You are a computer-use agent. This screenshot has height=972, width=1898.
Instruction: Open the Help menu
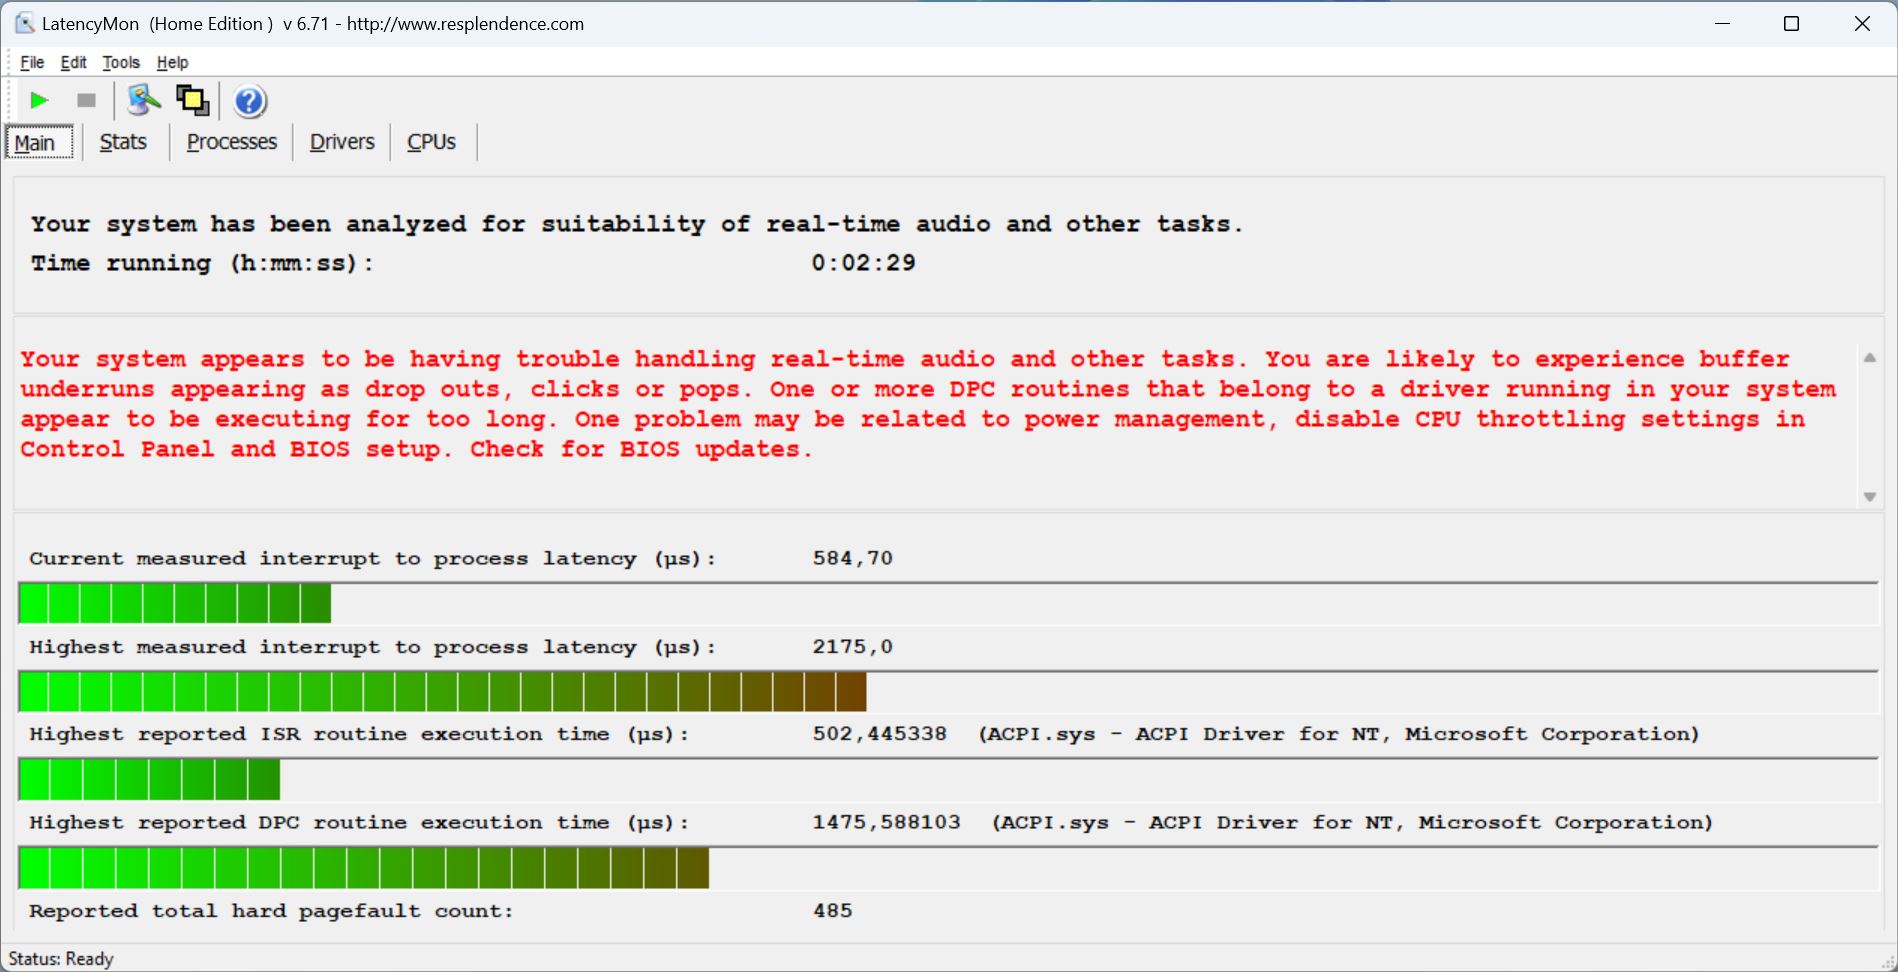(x=172, y=62)
